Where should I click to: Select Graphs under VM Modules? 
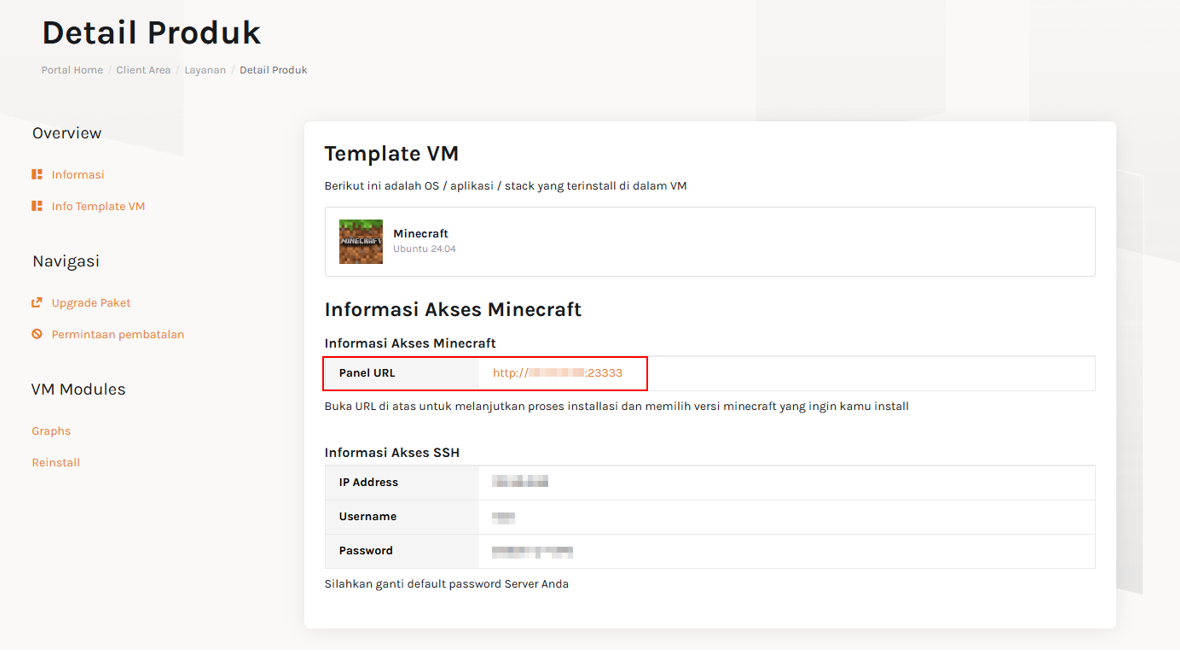click(x=51, y=431)
